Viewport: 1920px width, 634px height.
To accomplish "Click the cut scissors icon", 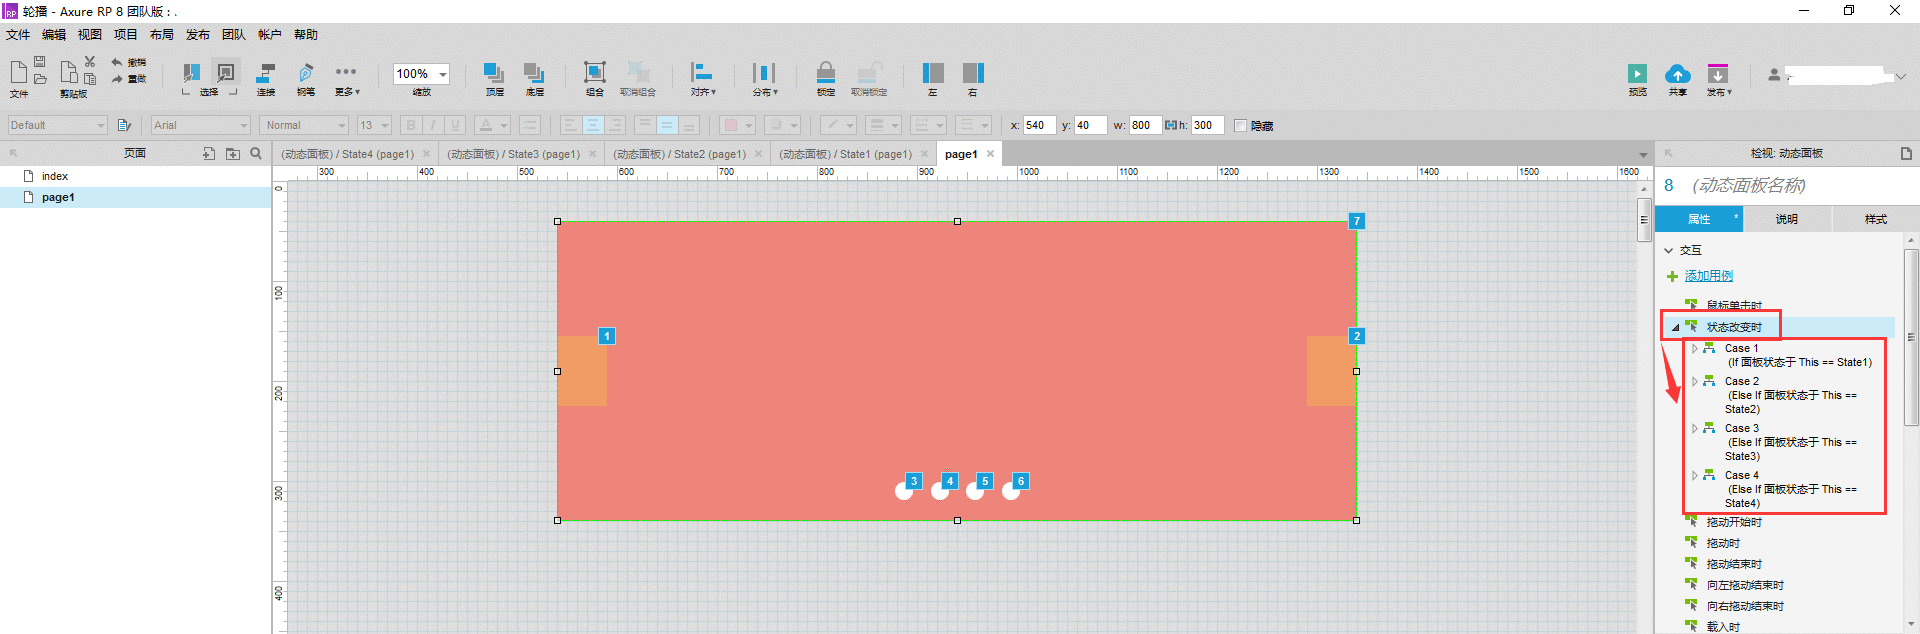I will pos(90,62).
